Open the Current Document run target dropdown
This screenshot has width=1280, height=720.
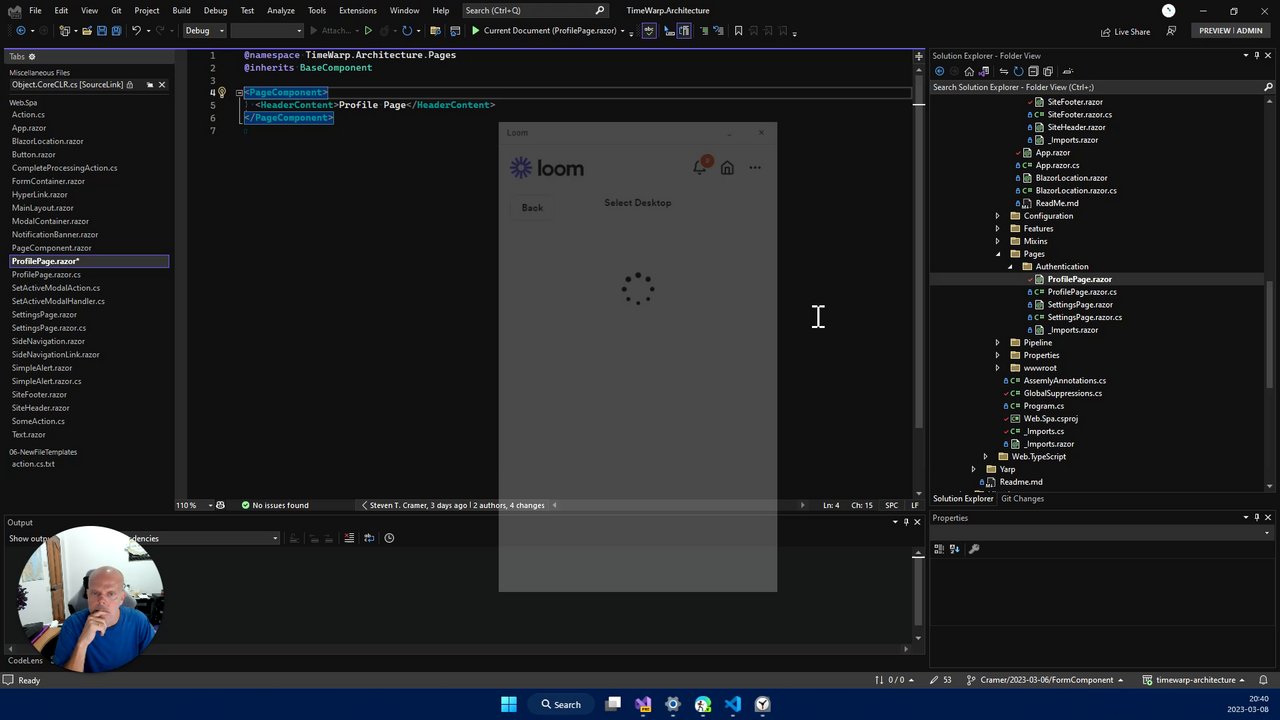[x=622, y=31]
